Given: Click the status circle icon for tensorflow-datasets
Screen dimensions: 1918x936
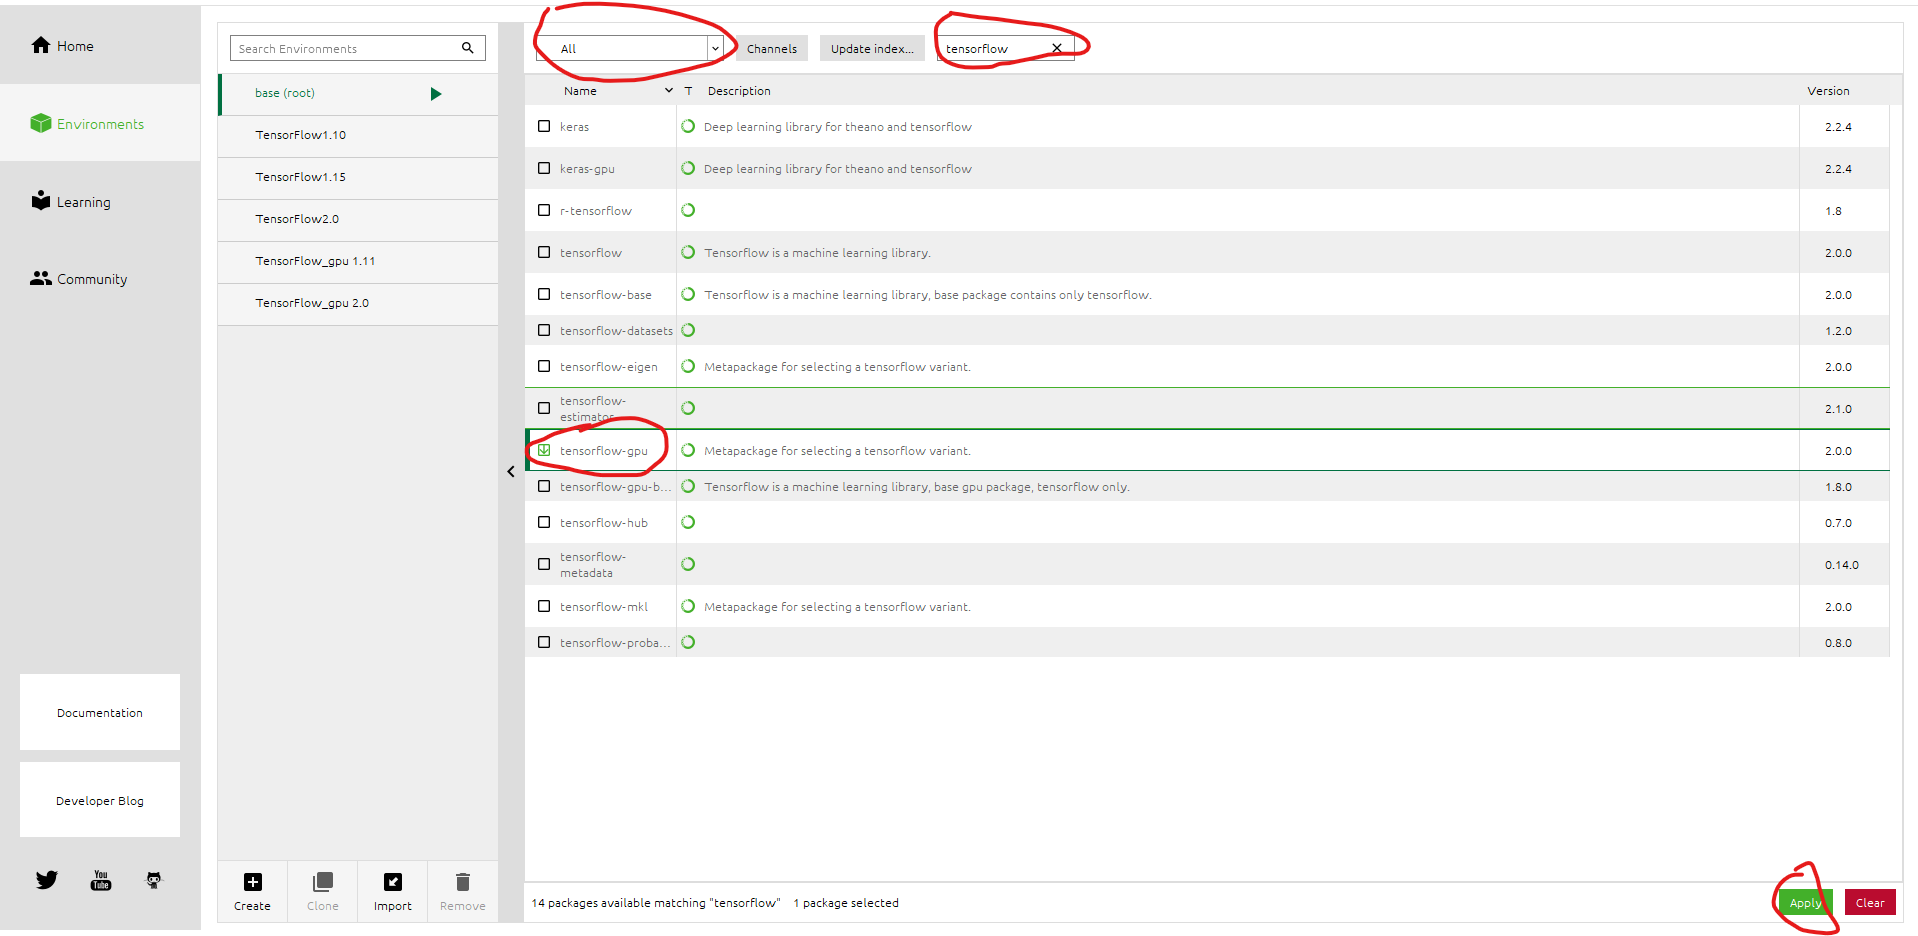Looking at the screenshot, I should pos(688,330).
